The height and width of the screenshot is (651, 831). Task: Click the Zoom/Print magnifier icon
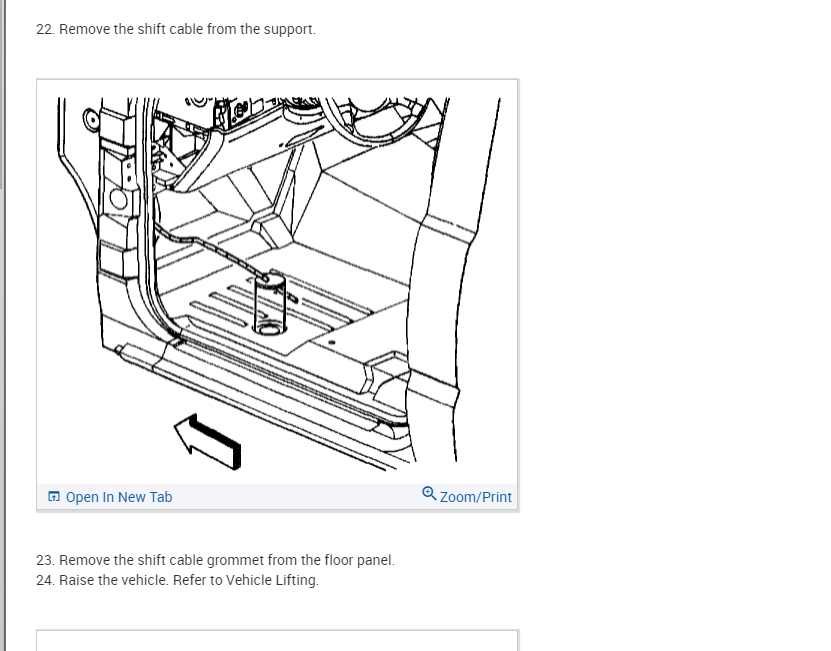pos(429,494)
